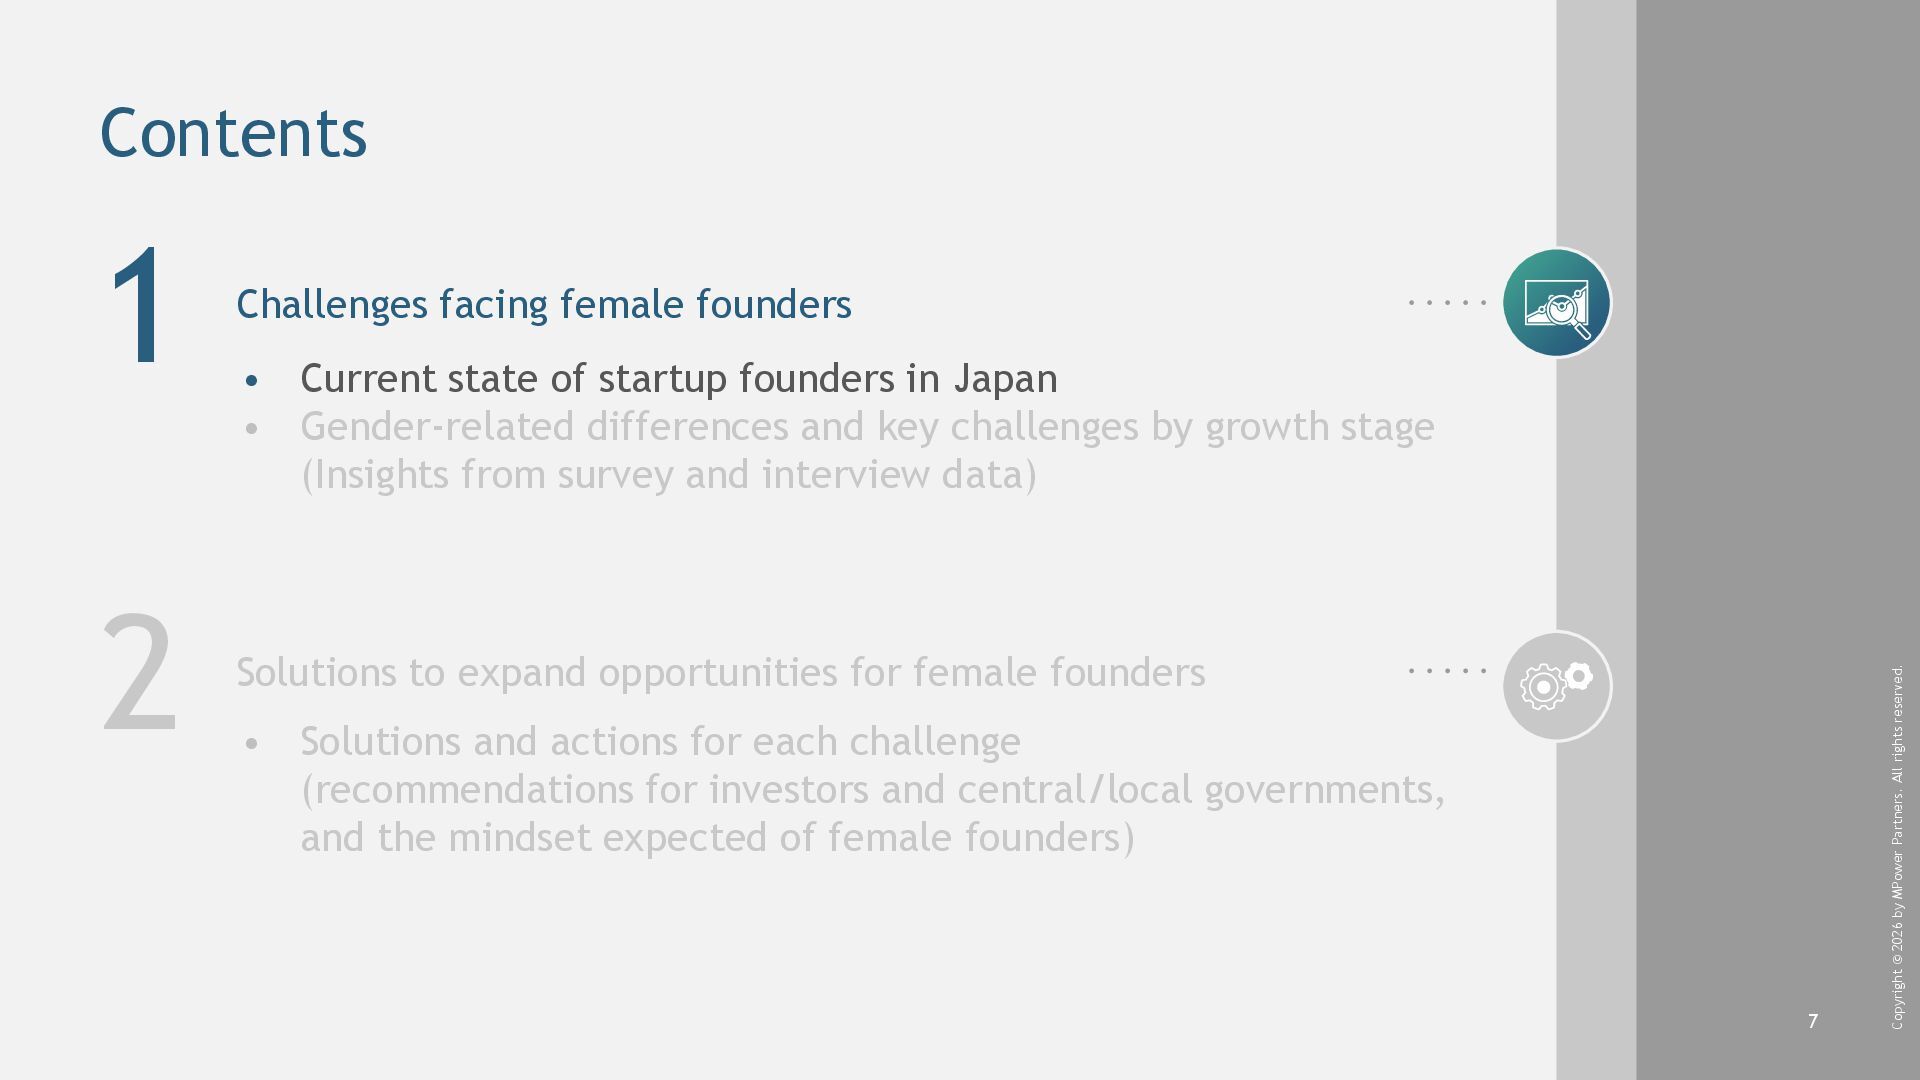Click bullet dot before Current state item
Screen dimensions: 1920x1080
[x=251, y=381]
